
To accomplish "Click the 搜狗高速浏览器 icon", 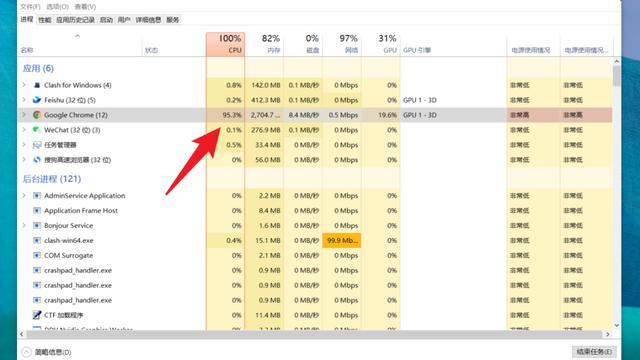I will pyautogui.click(x=37, y=160).
